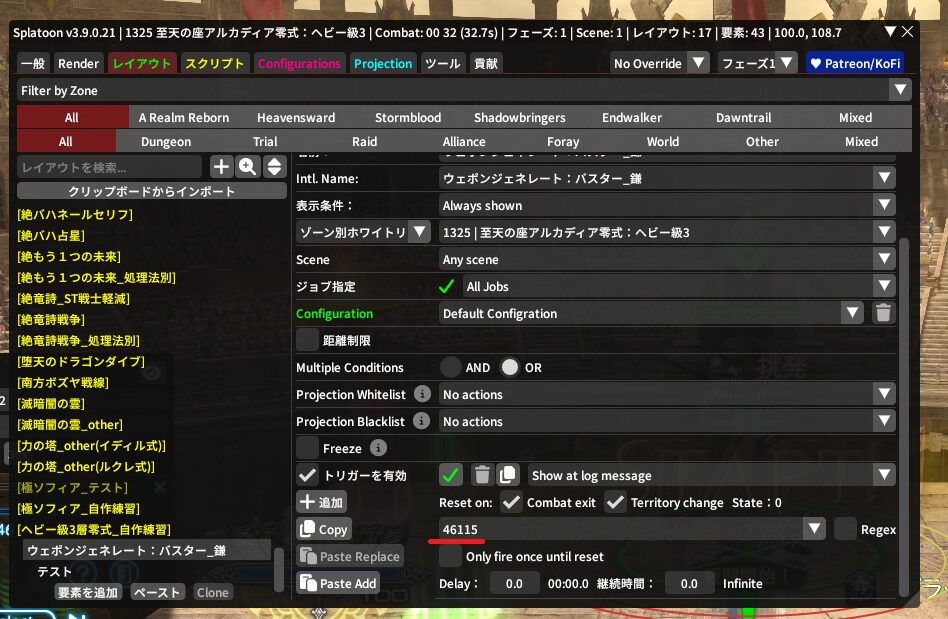Click the trash icon in the trigger row

481,475
